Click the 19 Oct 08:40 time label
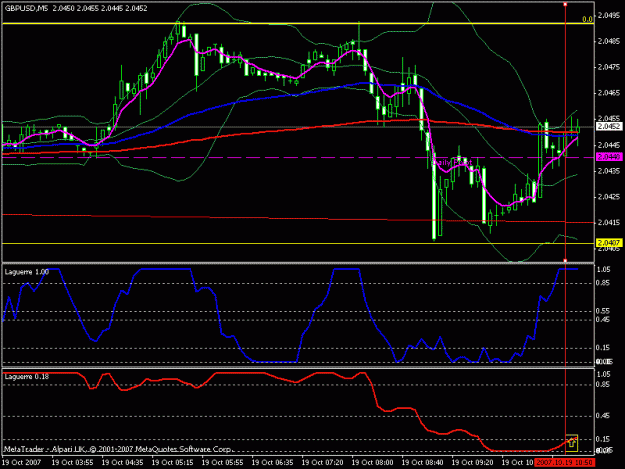 (422, 463)
